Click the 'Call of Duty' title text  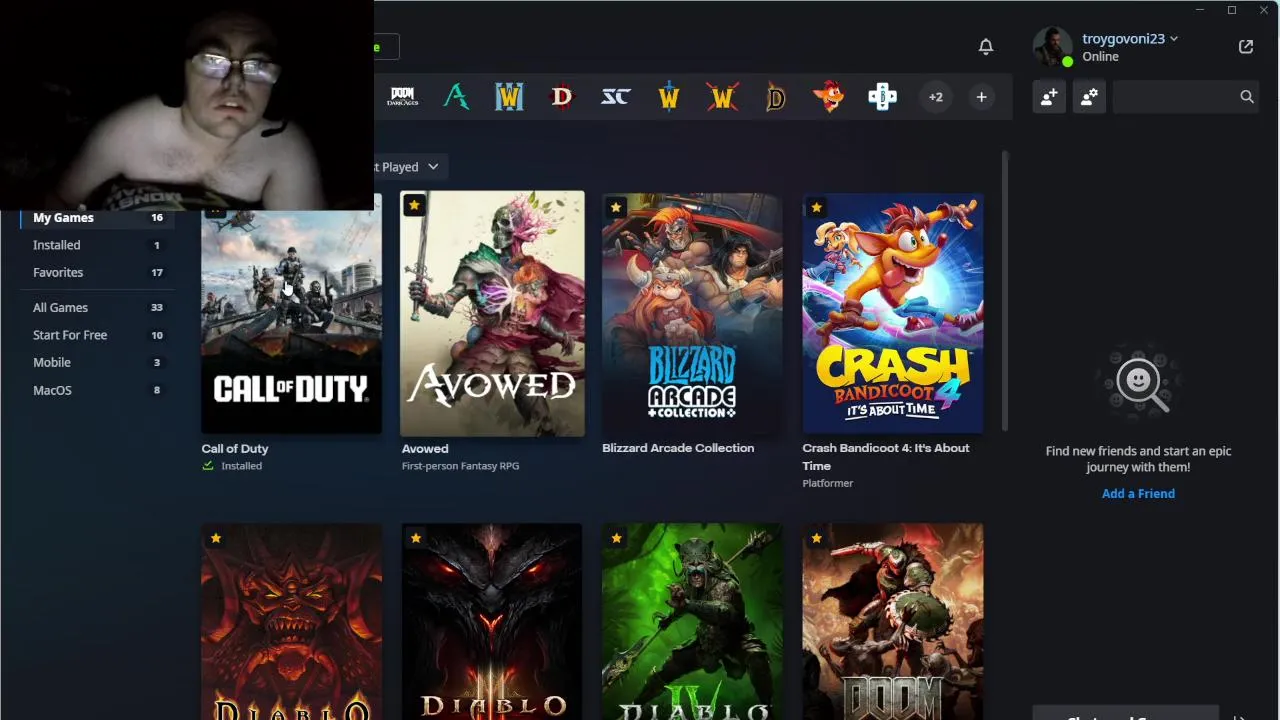(x=235, y=449)
